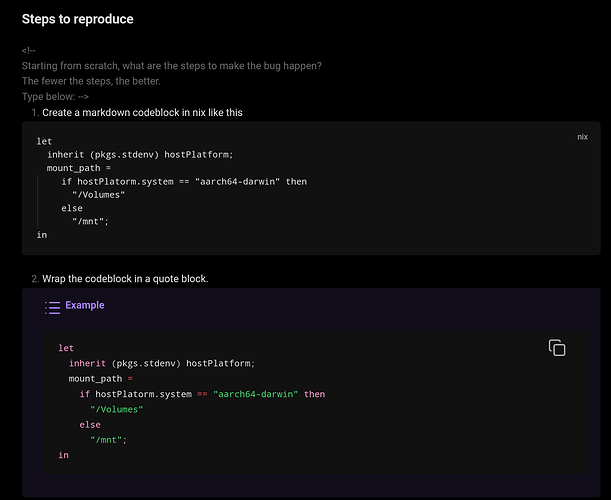Click the pink 'let' keyword in Example block

pos(66,348)
